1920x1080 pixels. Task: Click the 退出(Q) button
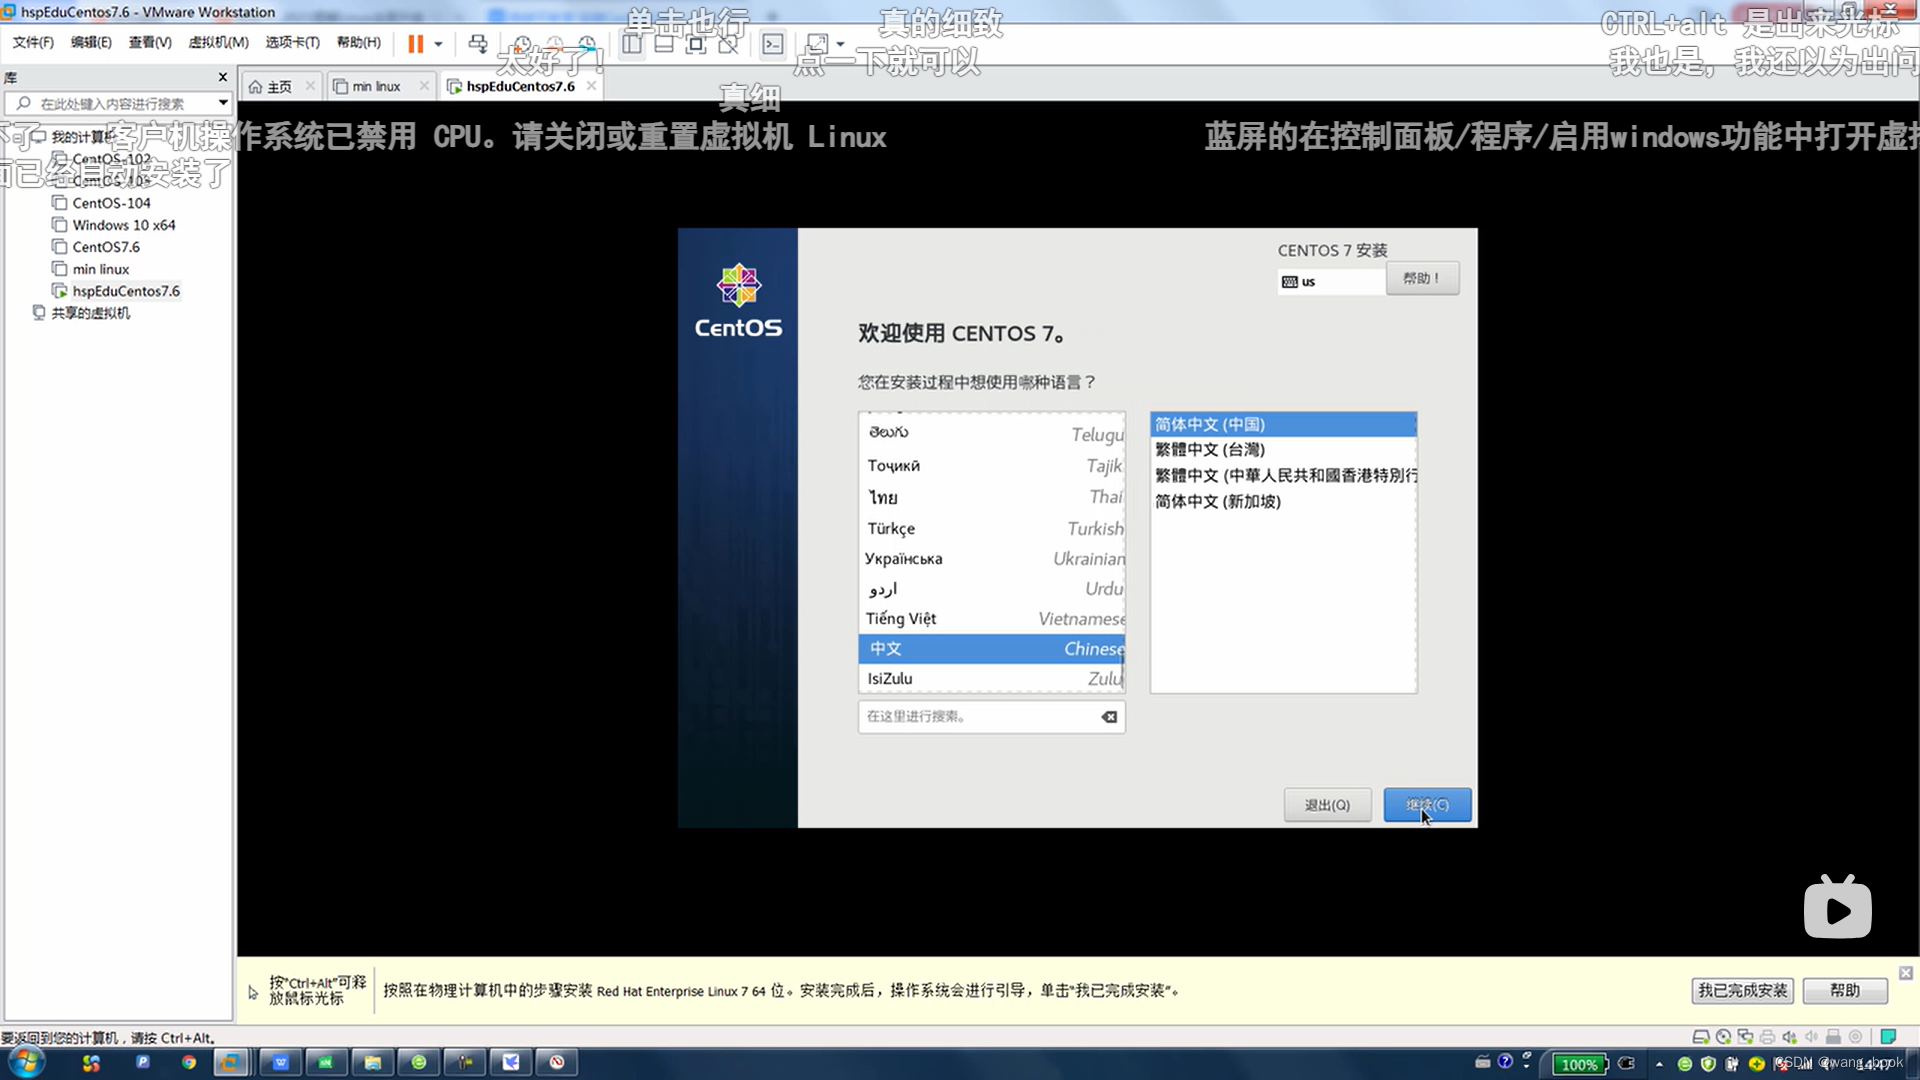click(x=1327, y=805)
